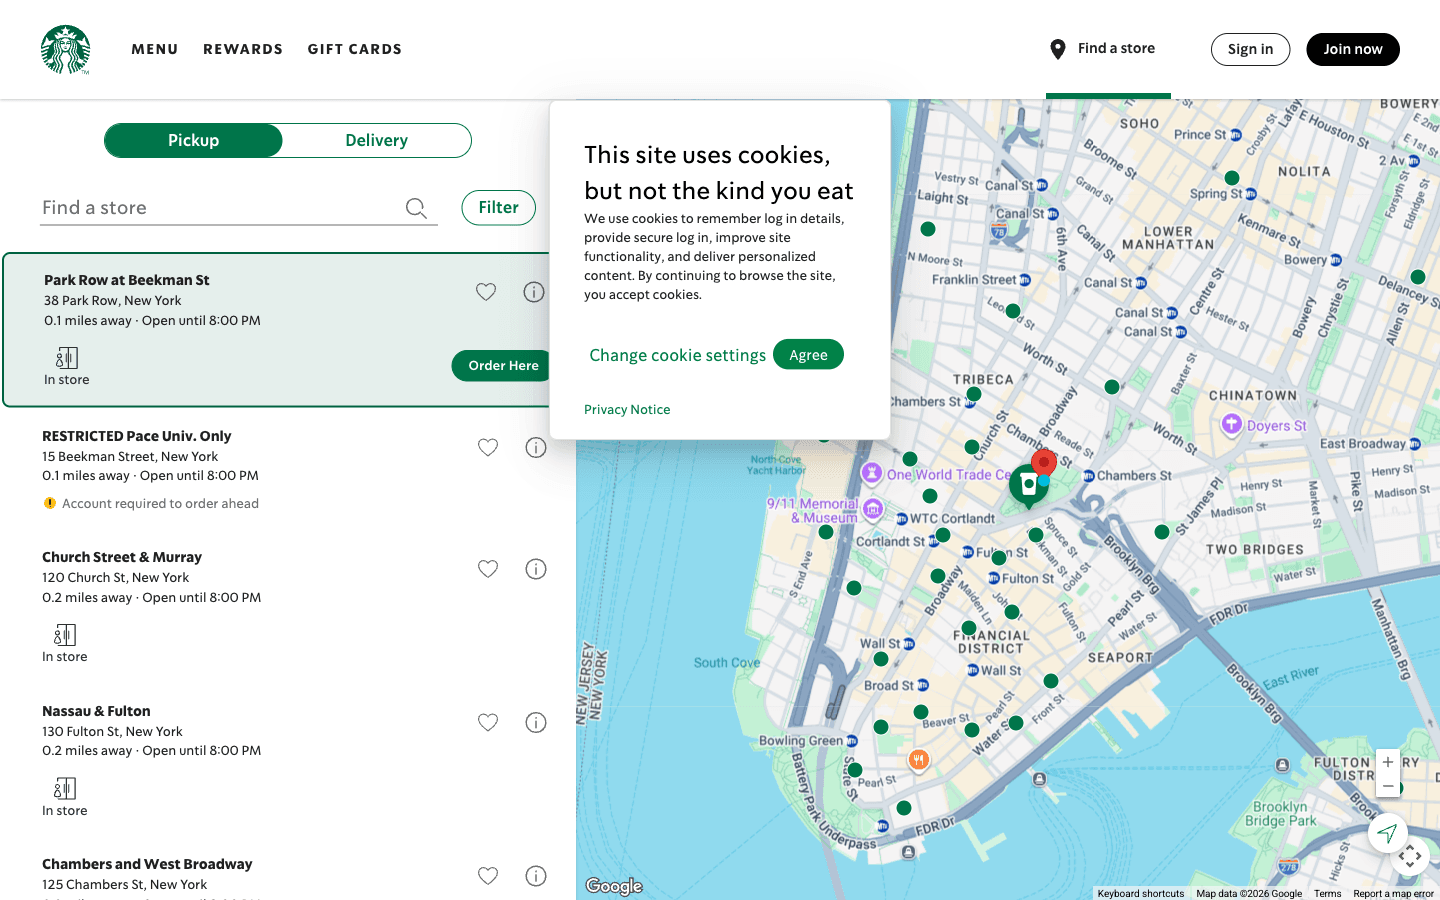Screen dimensions: 1440x900
Task: Switch to the Delivery option
Action: (376, 140)
